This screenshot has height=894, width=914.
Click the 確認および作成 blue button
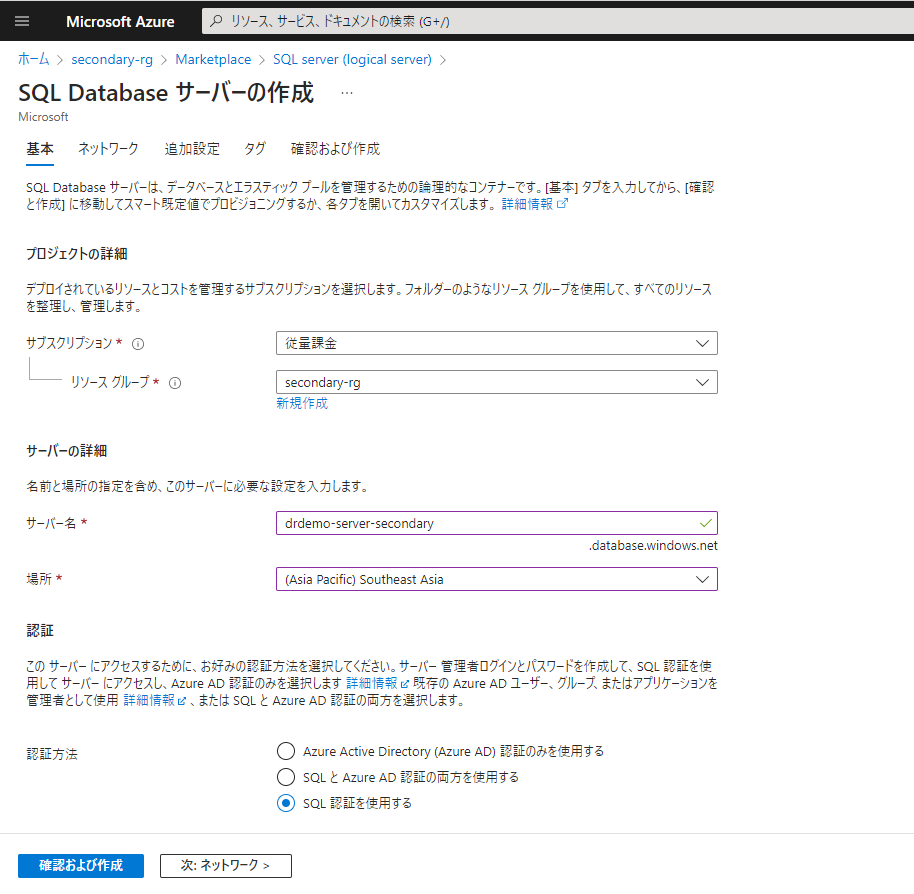(81, 865)
